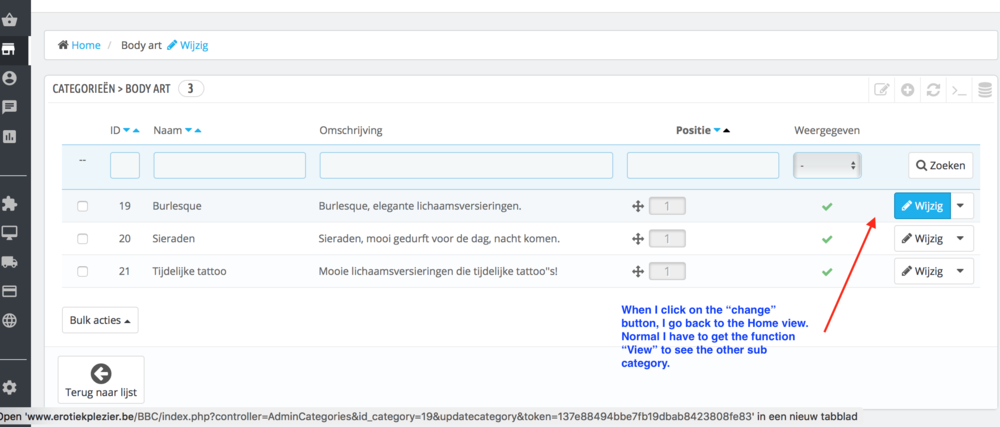Click the refresh list icon
Viewport: 1000px width, 427px height.
[933, 90]
